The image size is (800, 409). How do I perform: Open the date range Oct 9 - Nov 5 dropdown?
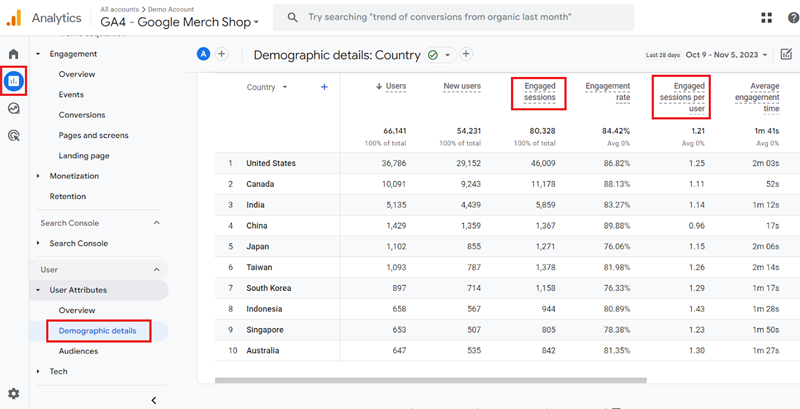point(727,55)
